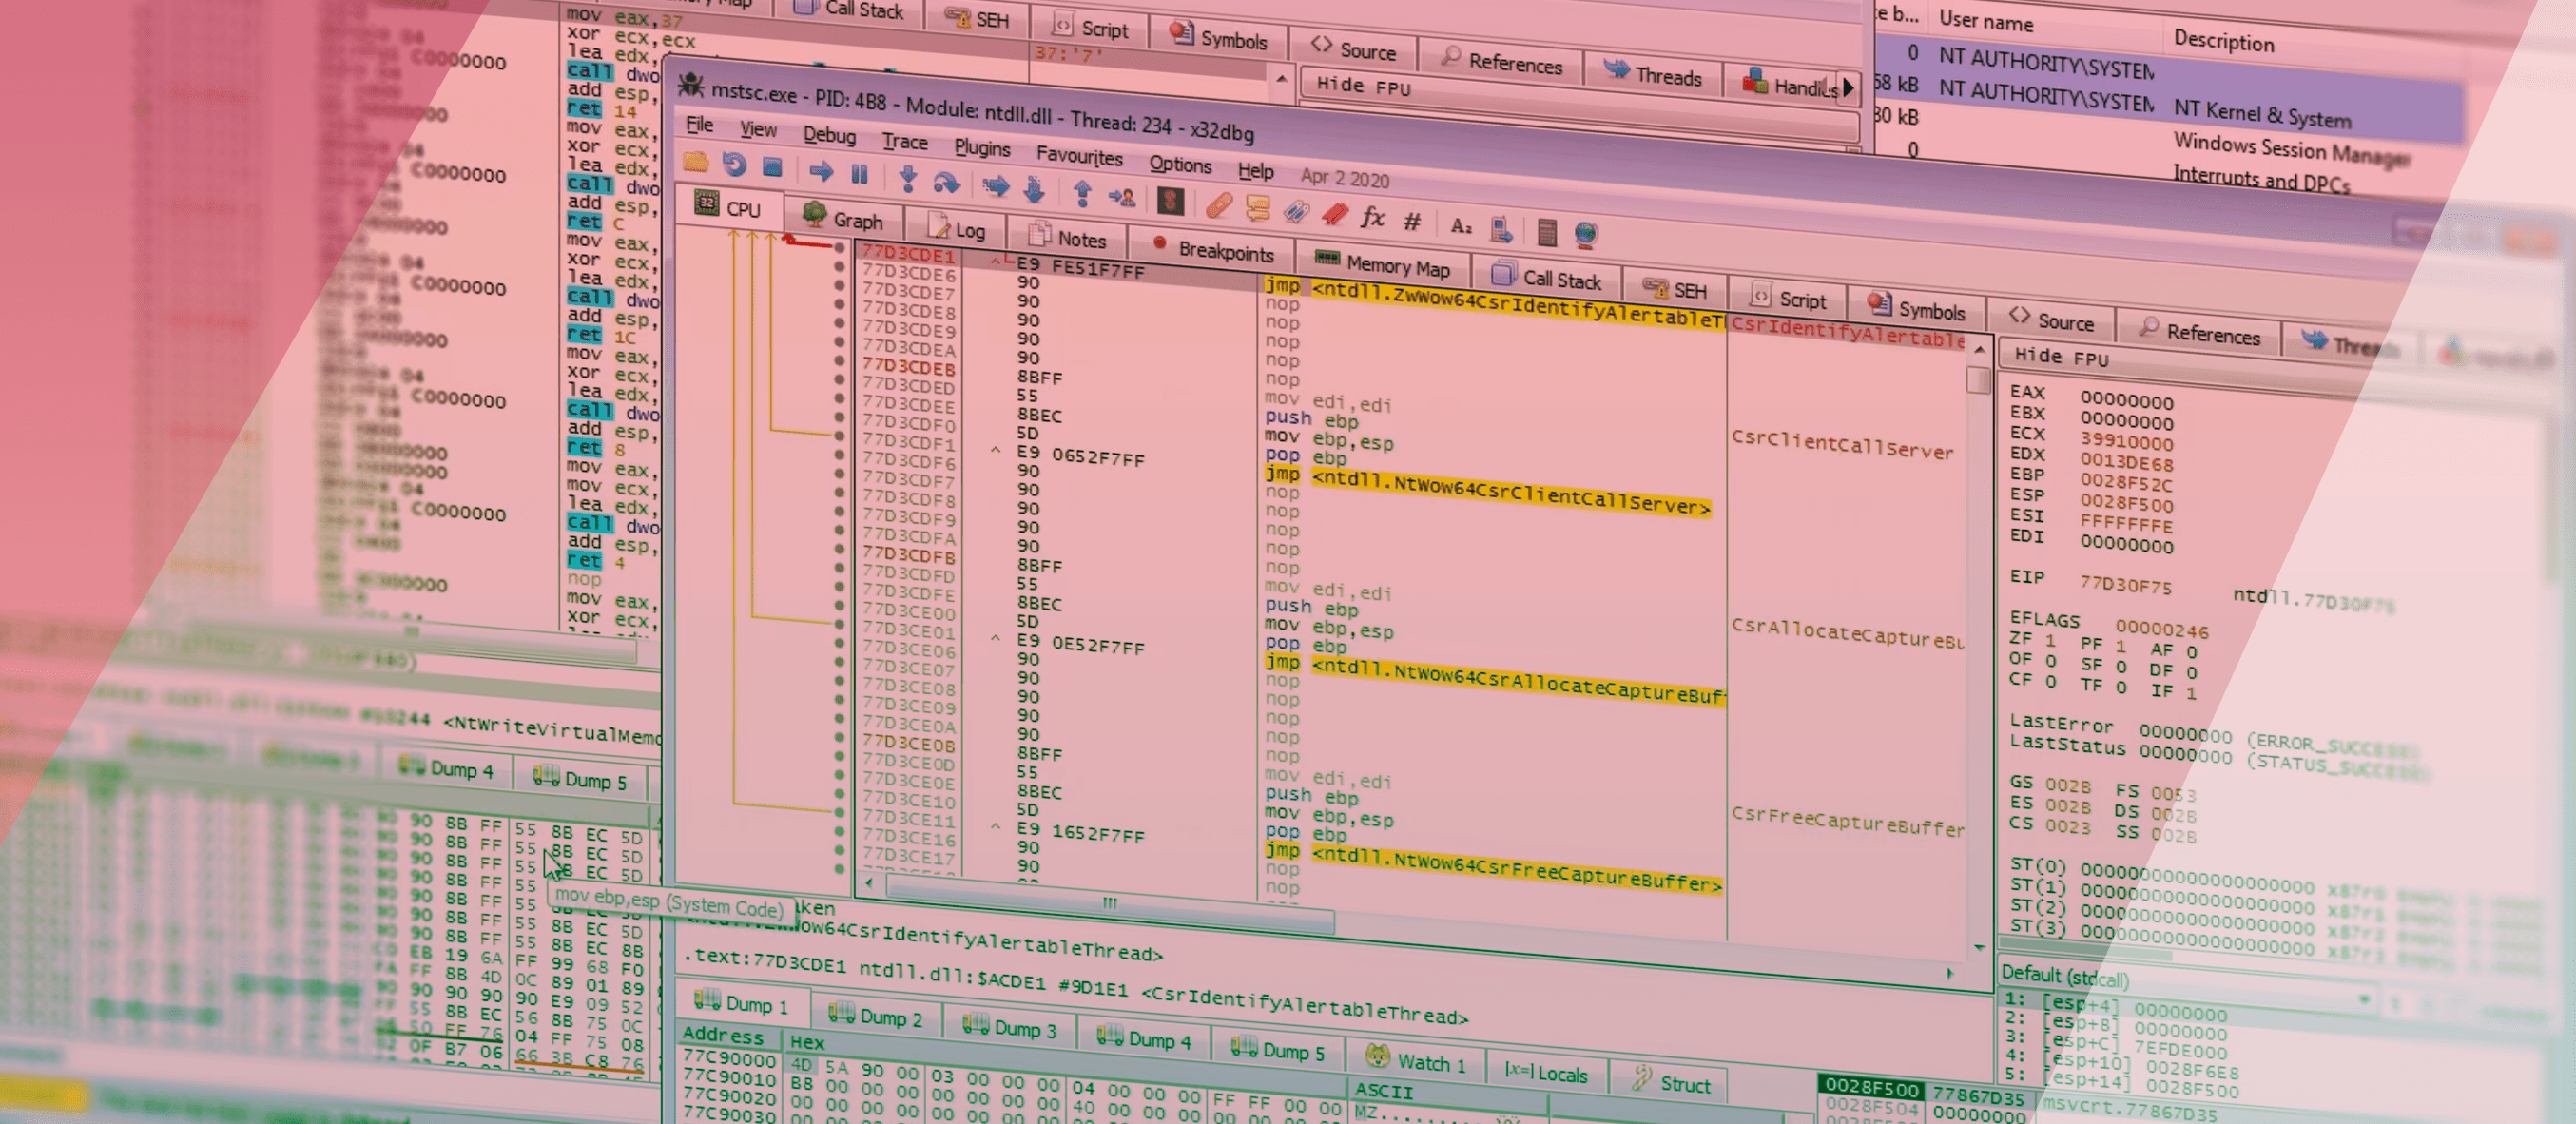Click the globe icon in x32dbg toolbar
Image resolution: width=2576 pixels, height=1124 pixels.
point(1585,235)
